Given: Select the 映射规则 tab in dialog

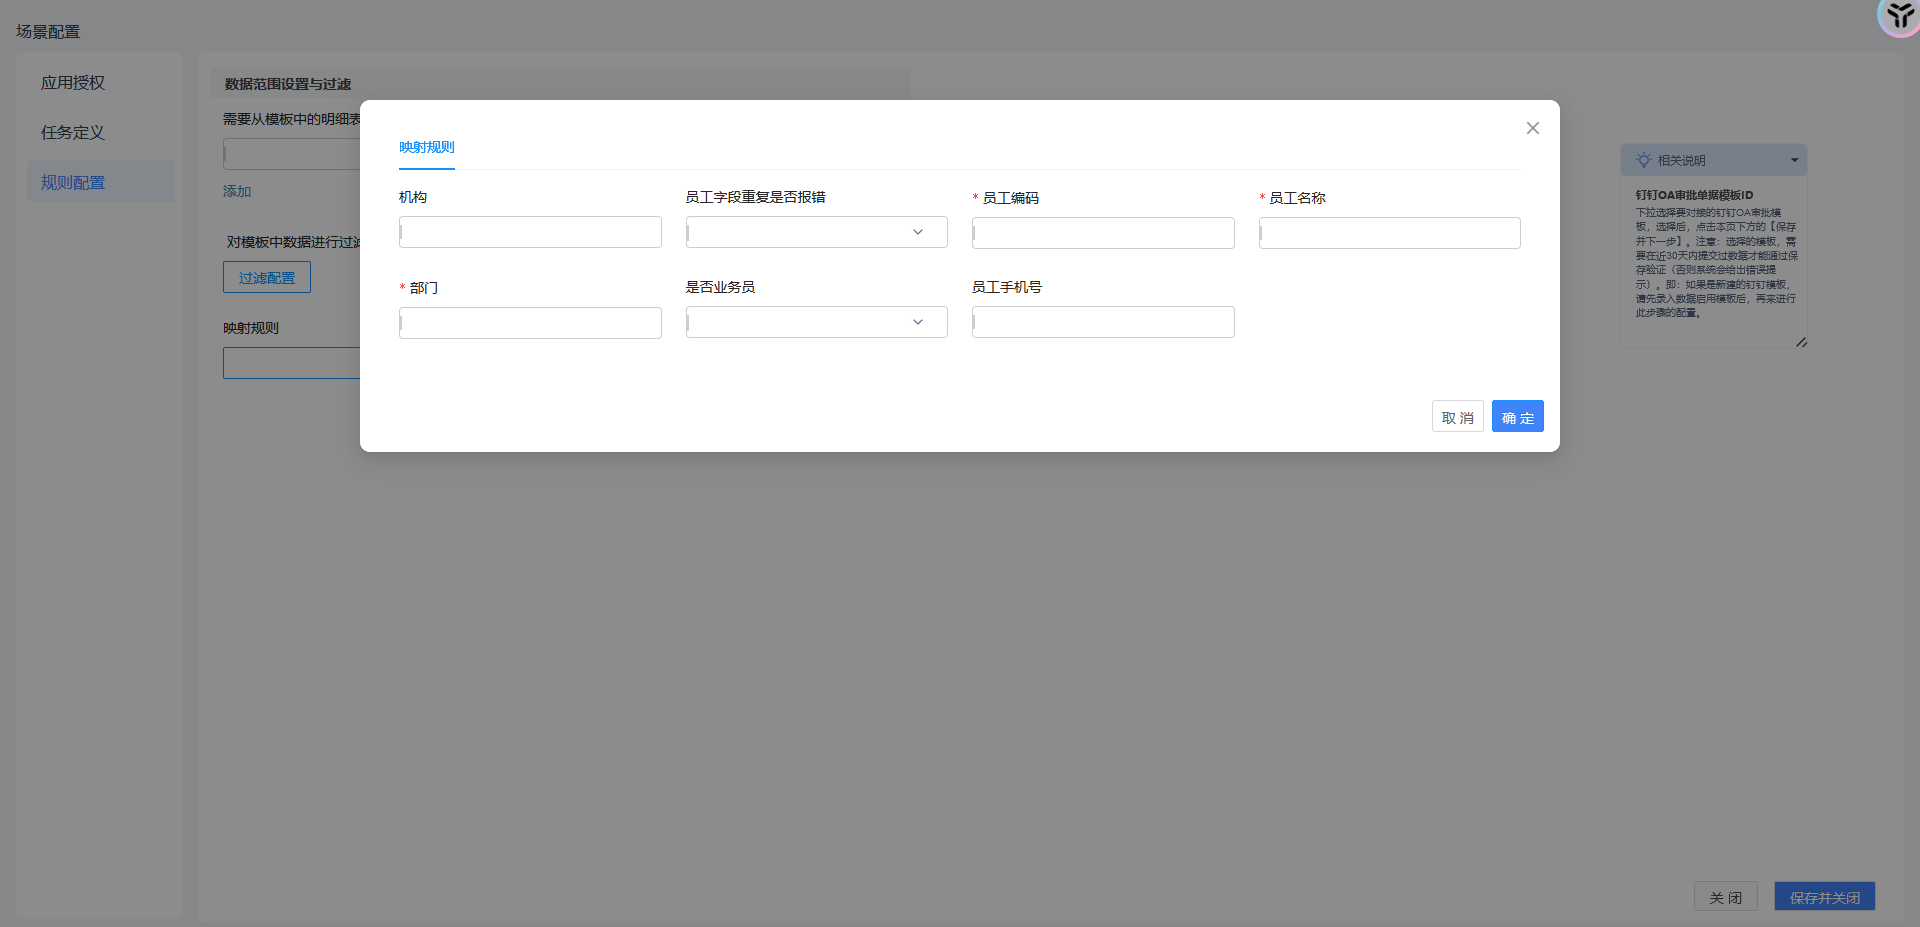Looking at the screenshot, I should tap(426, 147).
